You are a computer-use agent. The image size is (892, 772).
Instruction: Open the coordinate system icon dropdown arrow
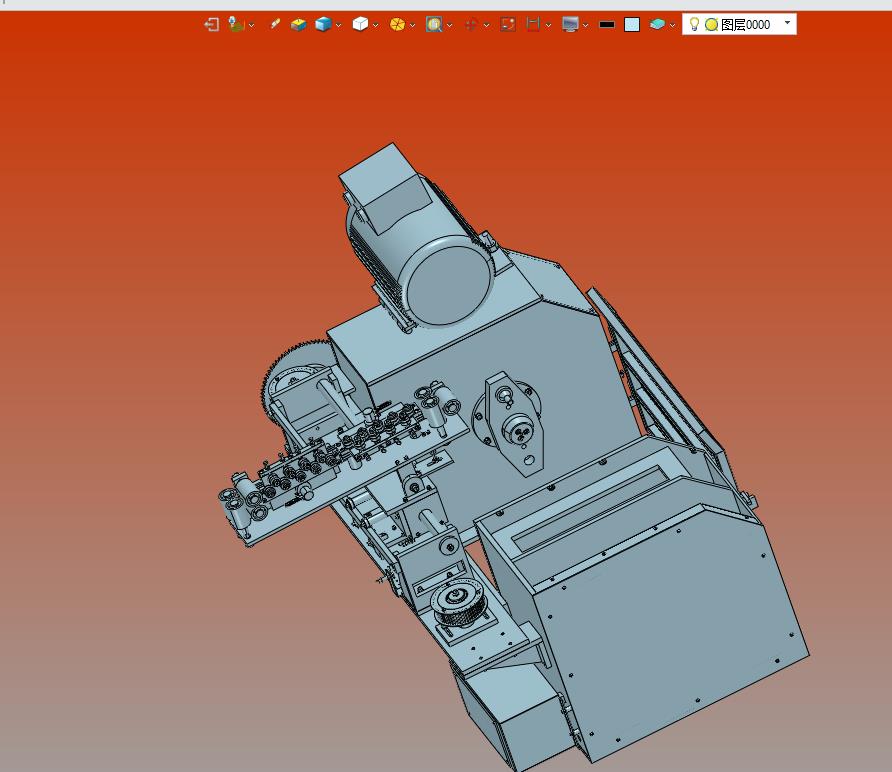pyautogui.click(x=251, y=25)
